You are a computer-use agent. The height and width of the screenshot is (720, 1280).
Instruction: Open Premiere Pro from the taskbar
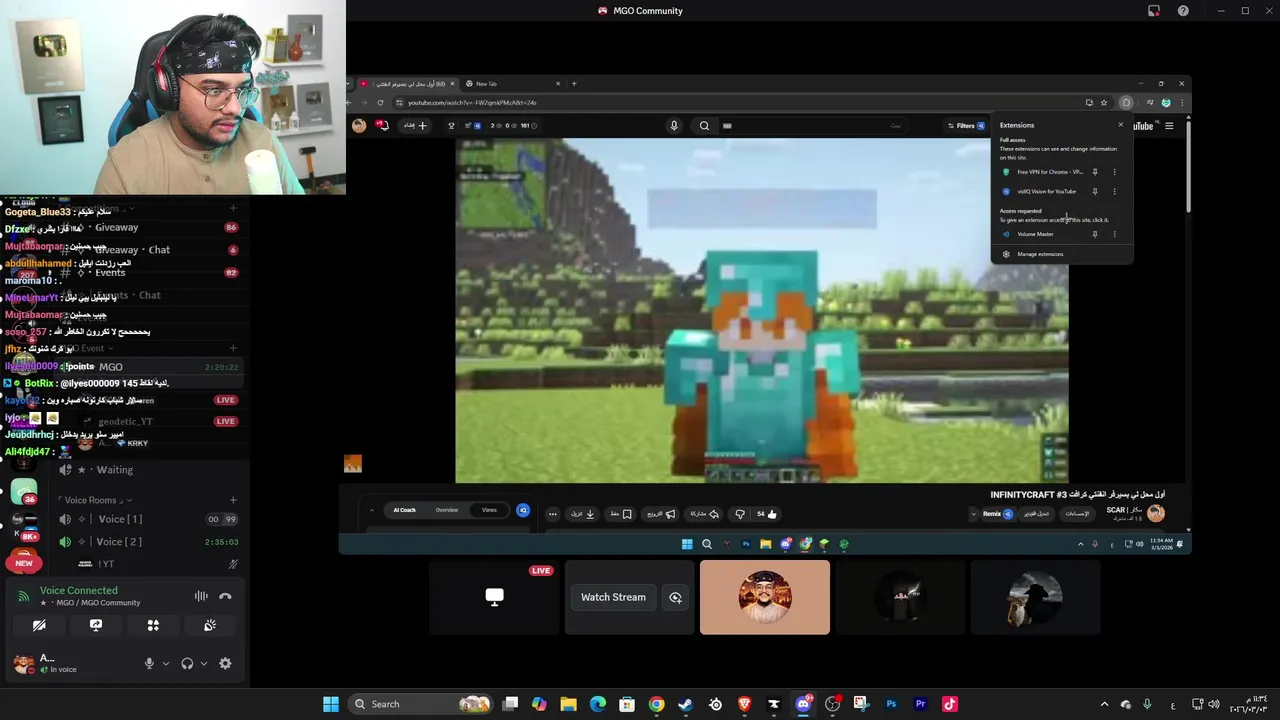(920, 704)
